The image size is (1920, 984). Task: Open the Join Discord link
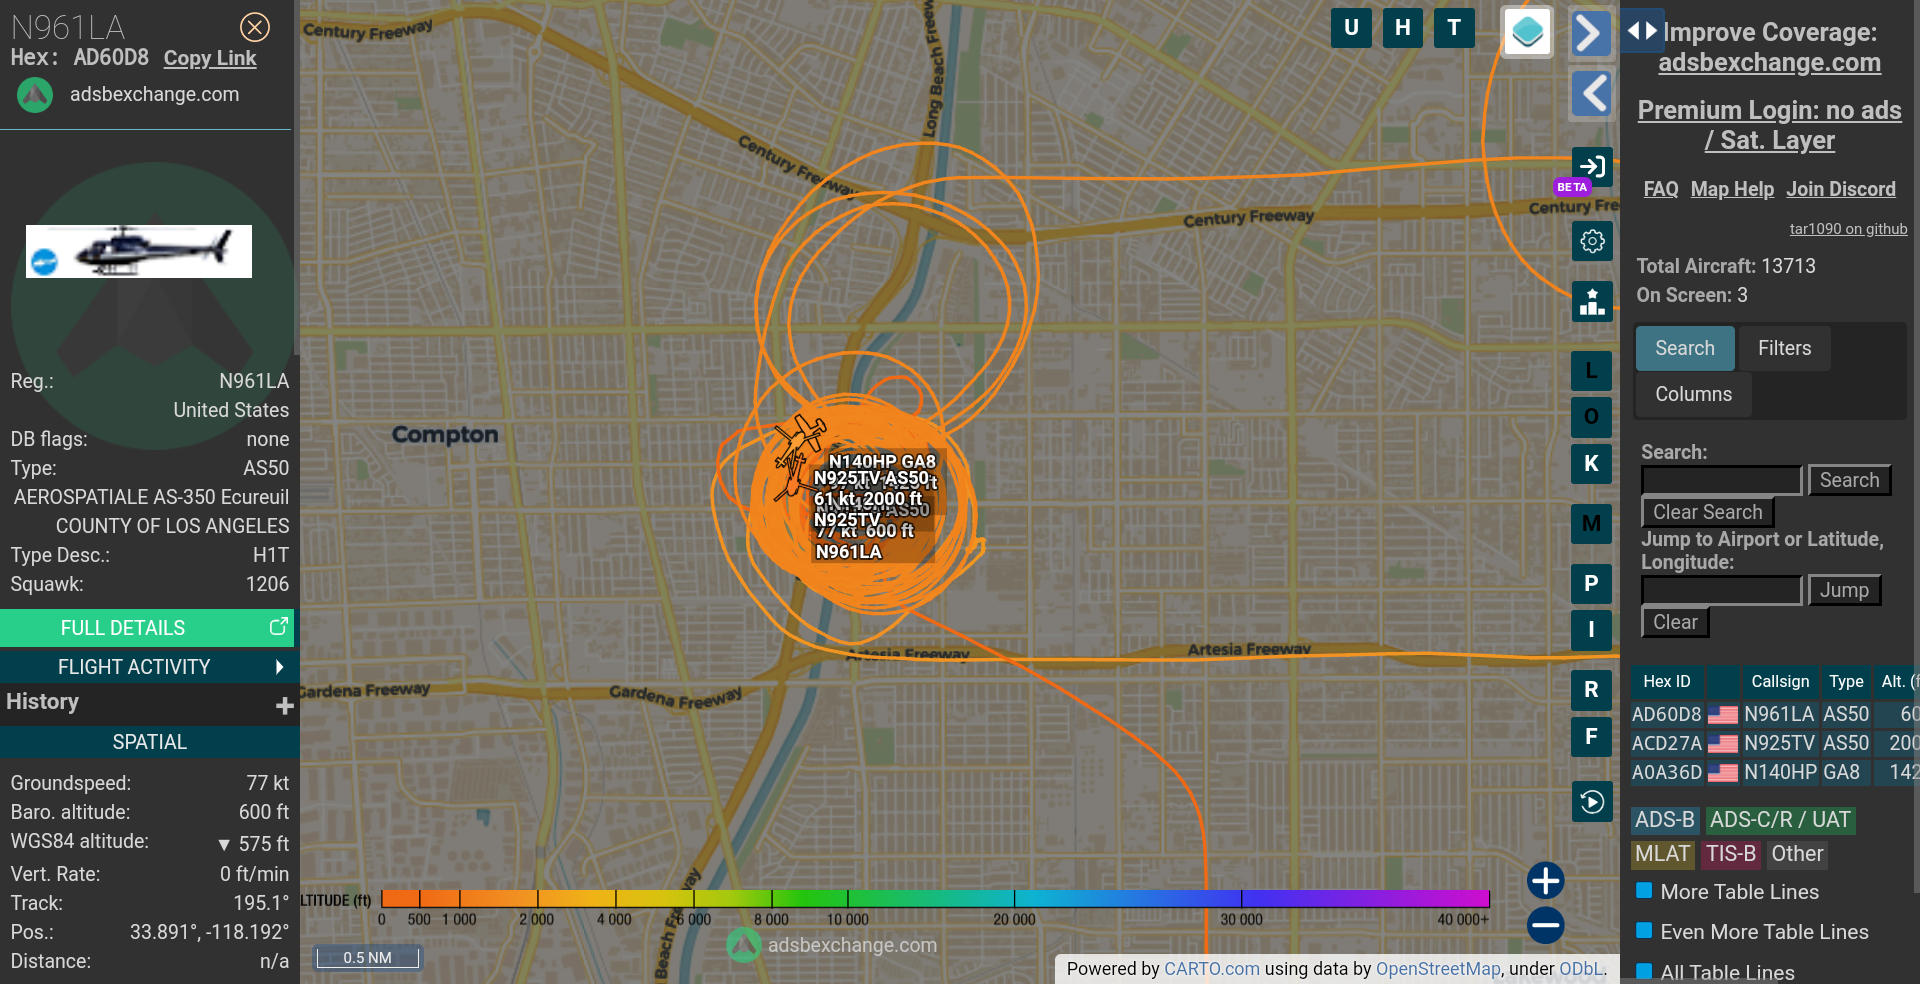[x=1841, y=189]
